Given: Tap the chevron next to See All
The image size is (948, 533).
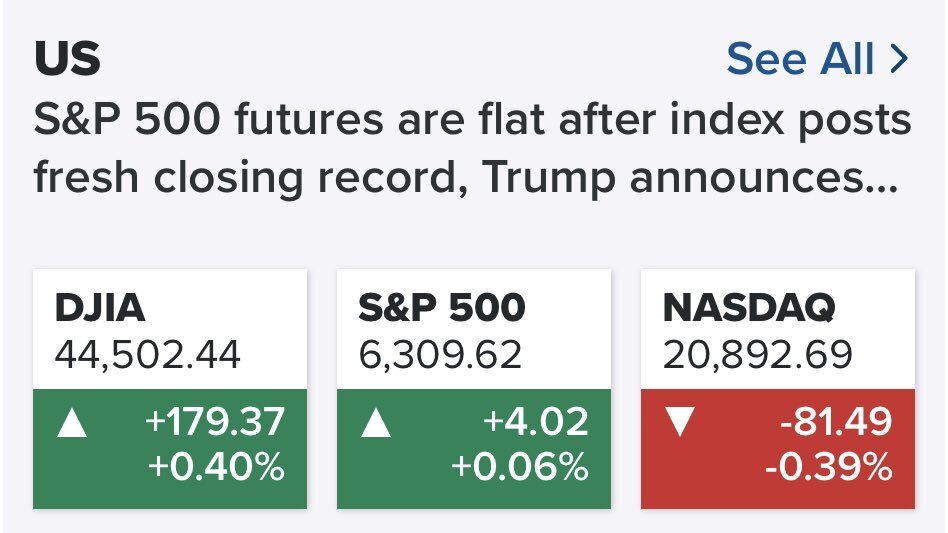Looking at the screenshot, I should (898, 60).
